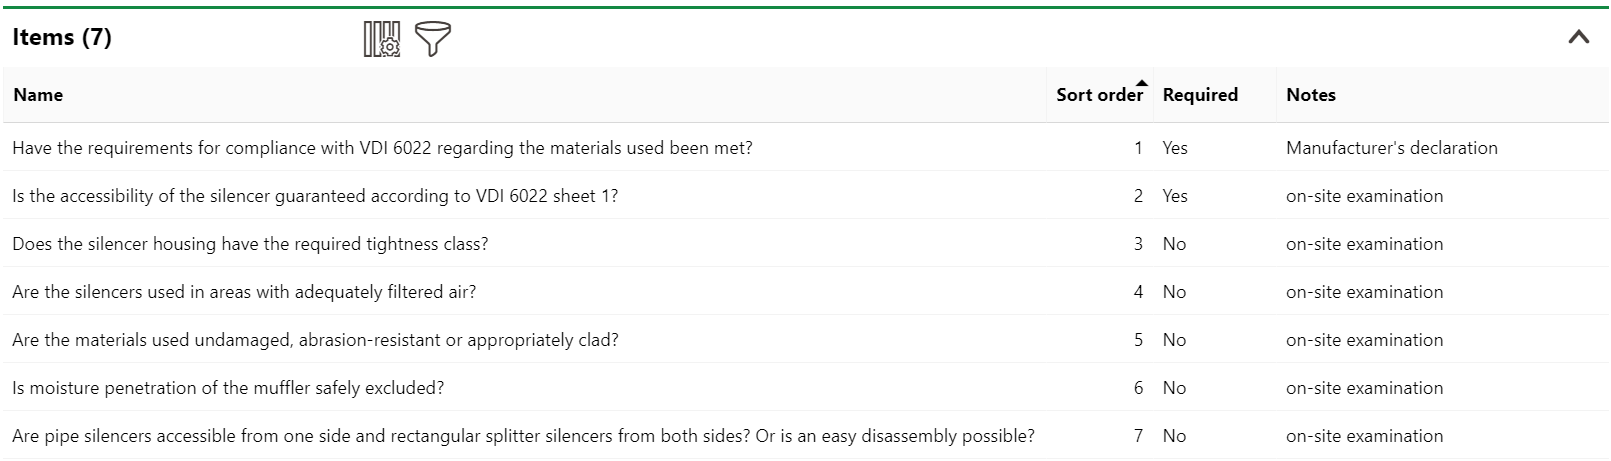1611x461 pixels.
Task: Click sort order 7 cell
Action: coord(1138,436)
